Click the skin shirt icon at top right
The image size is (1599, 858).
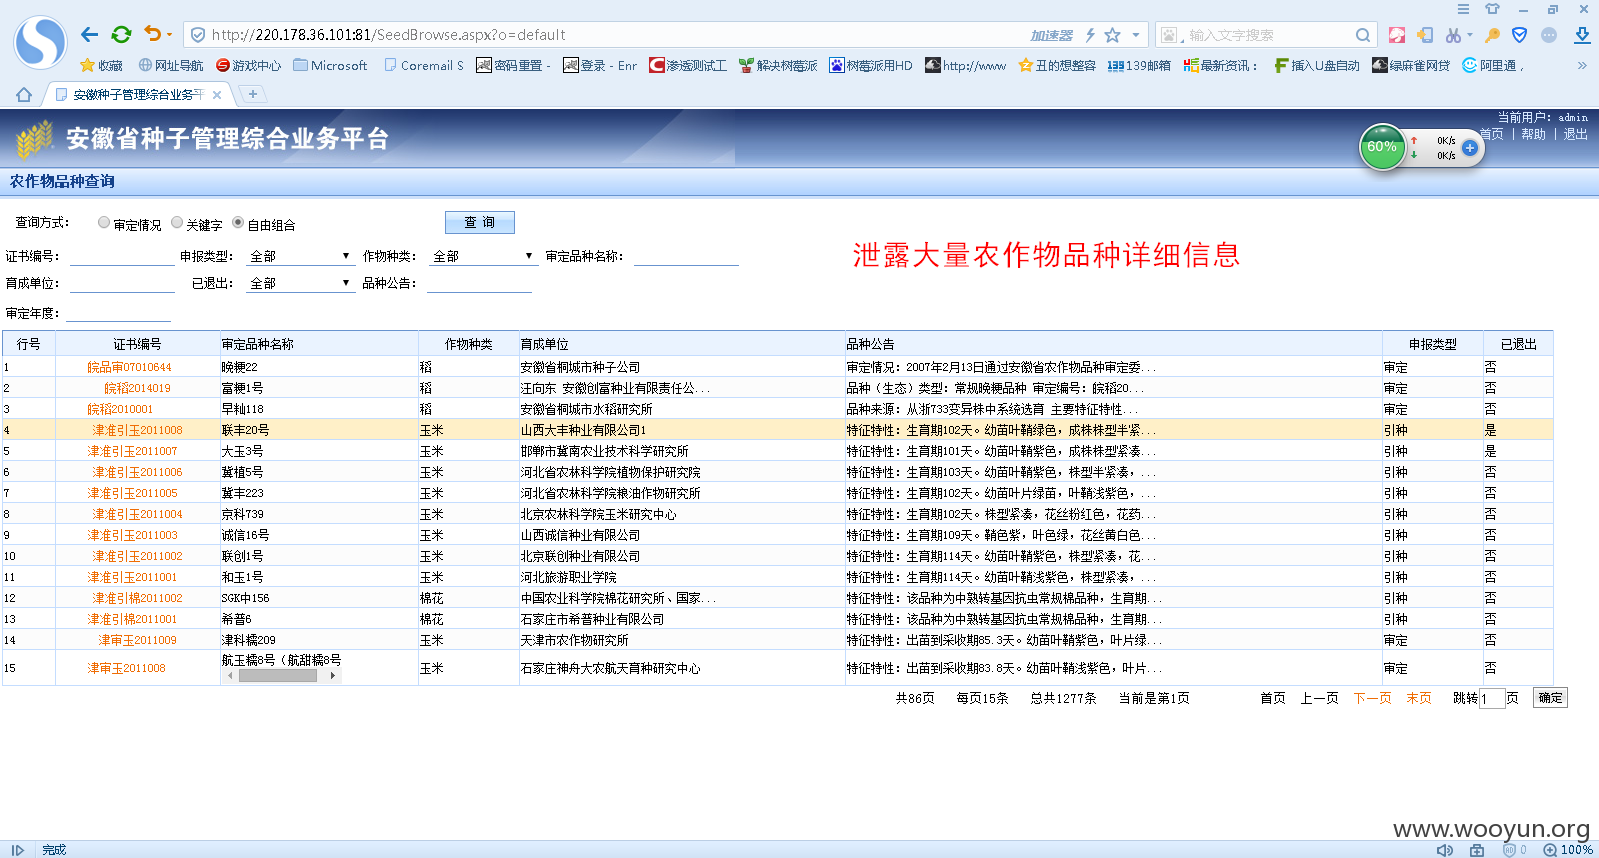click(x=1492, y=9)
